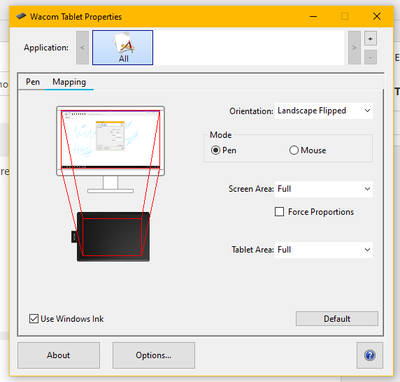
Task: Click the Options... button
Action: (x=154, y=355)
